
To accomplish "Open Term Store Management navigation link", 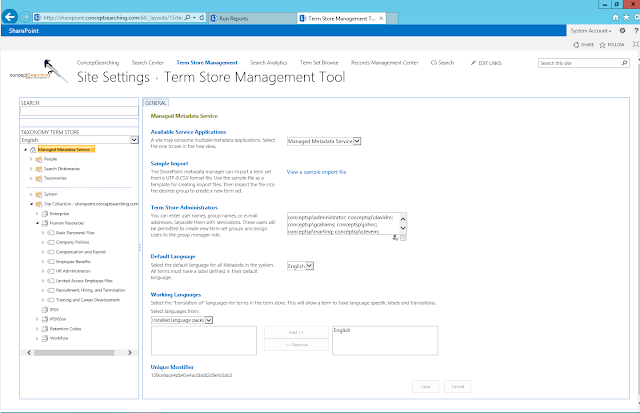I will coord(207,63).
